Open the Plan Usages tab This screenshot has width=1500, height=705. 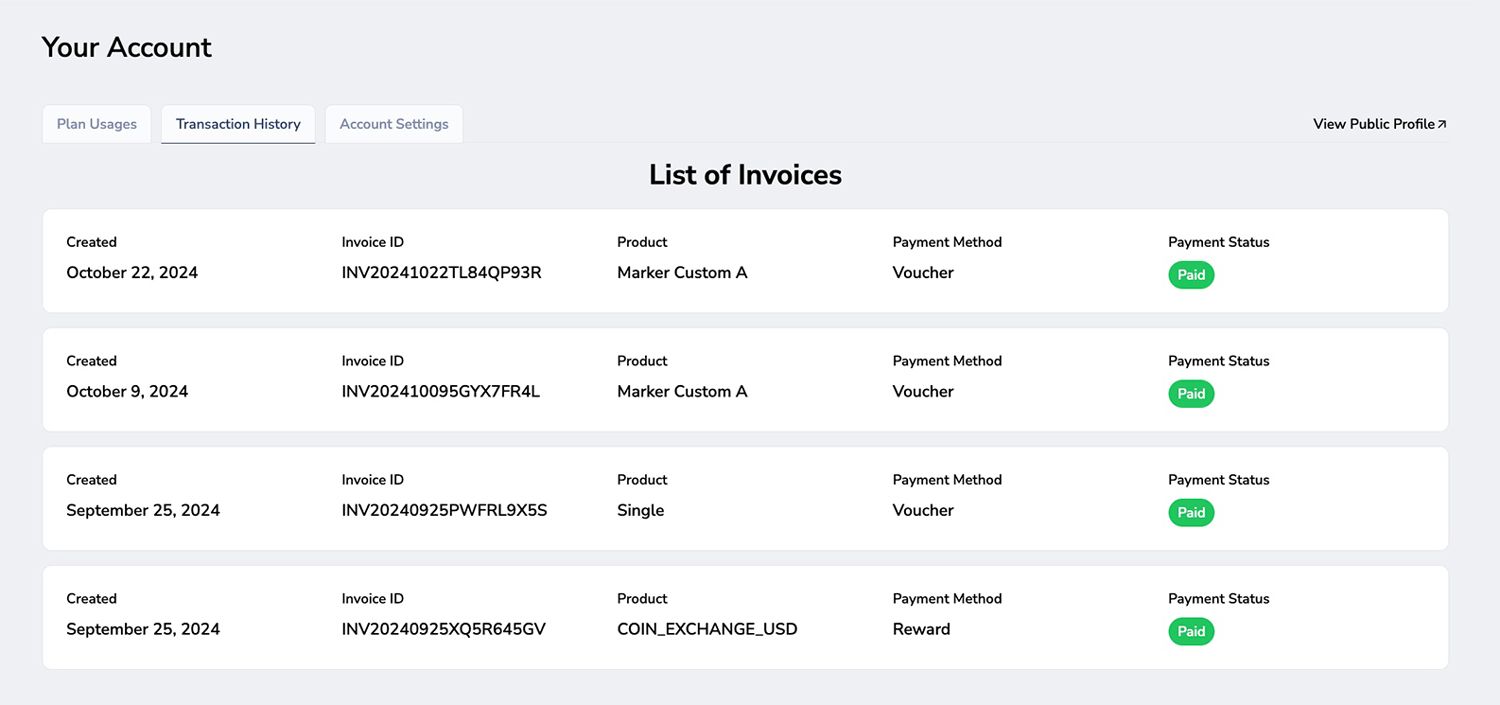97,124
